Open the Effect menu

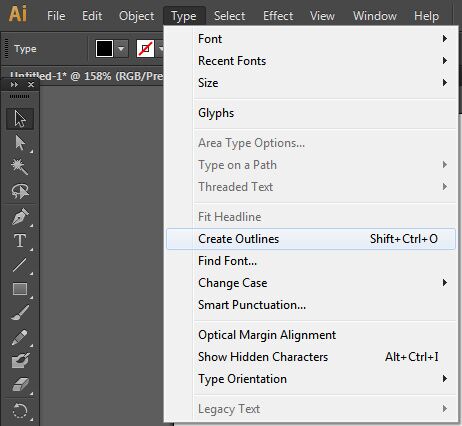[278, 16]
